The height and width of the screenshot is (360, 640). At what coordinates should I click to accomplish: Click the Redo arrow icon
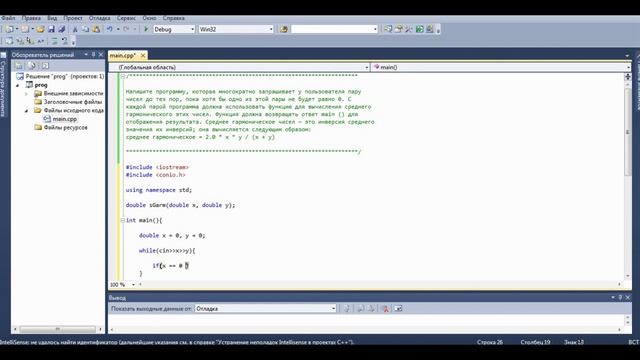pyautogui.click(x=126, y=29)
